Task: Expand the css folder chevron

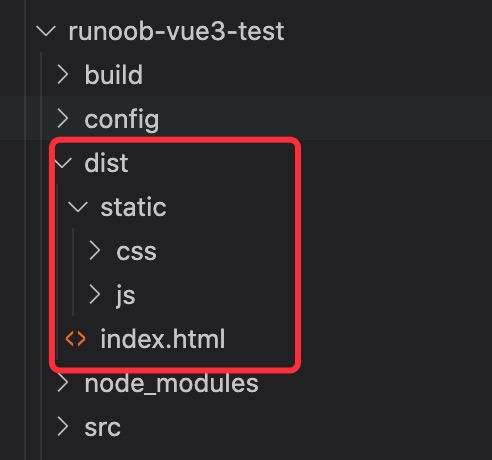Action: tap(95, 251)
